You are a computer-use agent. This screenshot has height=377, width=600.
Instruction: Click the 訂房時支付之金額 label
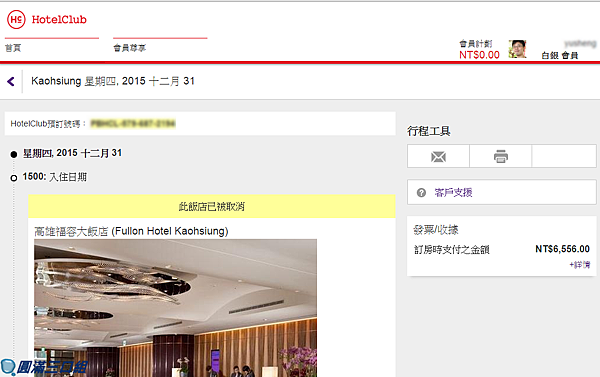[452, 250]
